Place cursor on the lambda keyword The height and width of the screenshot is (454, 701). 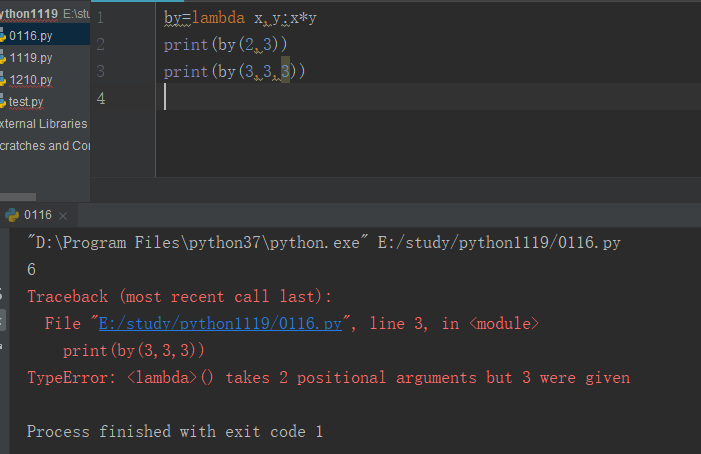point(218,18)
